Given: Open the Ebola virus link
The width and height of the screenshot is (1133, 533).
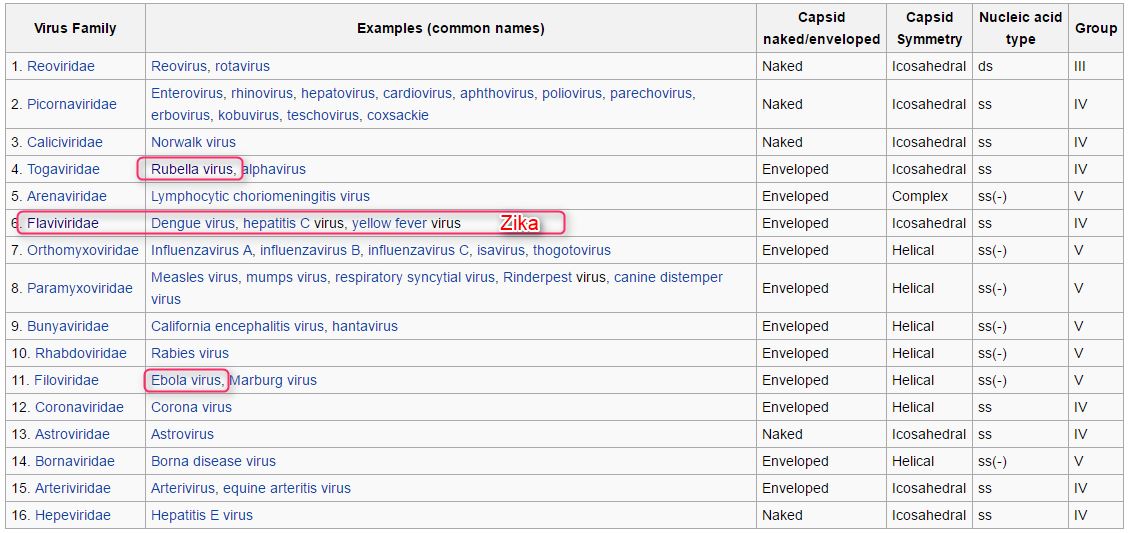Looking at the screenshot, I should [x=185, y=380].
